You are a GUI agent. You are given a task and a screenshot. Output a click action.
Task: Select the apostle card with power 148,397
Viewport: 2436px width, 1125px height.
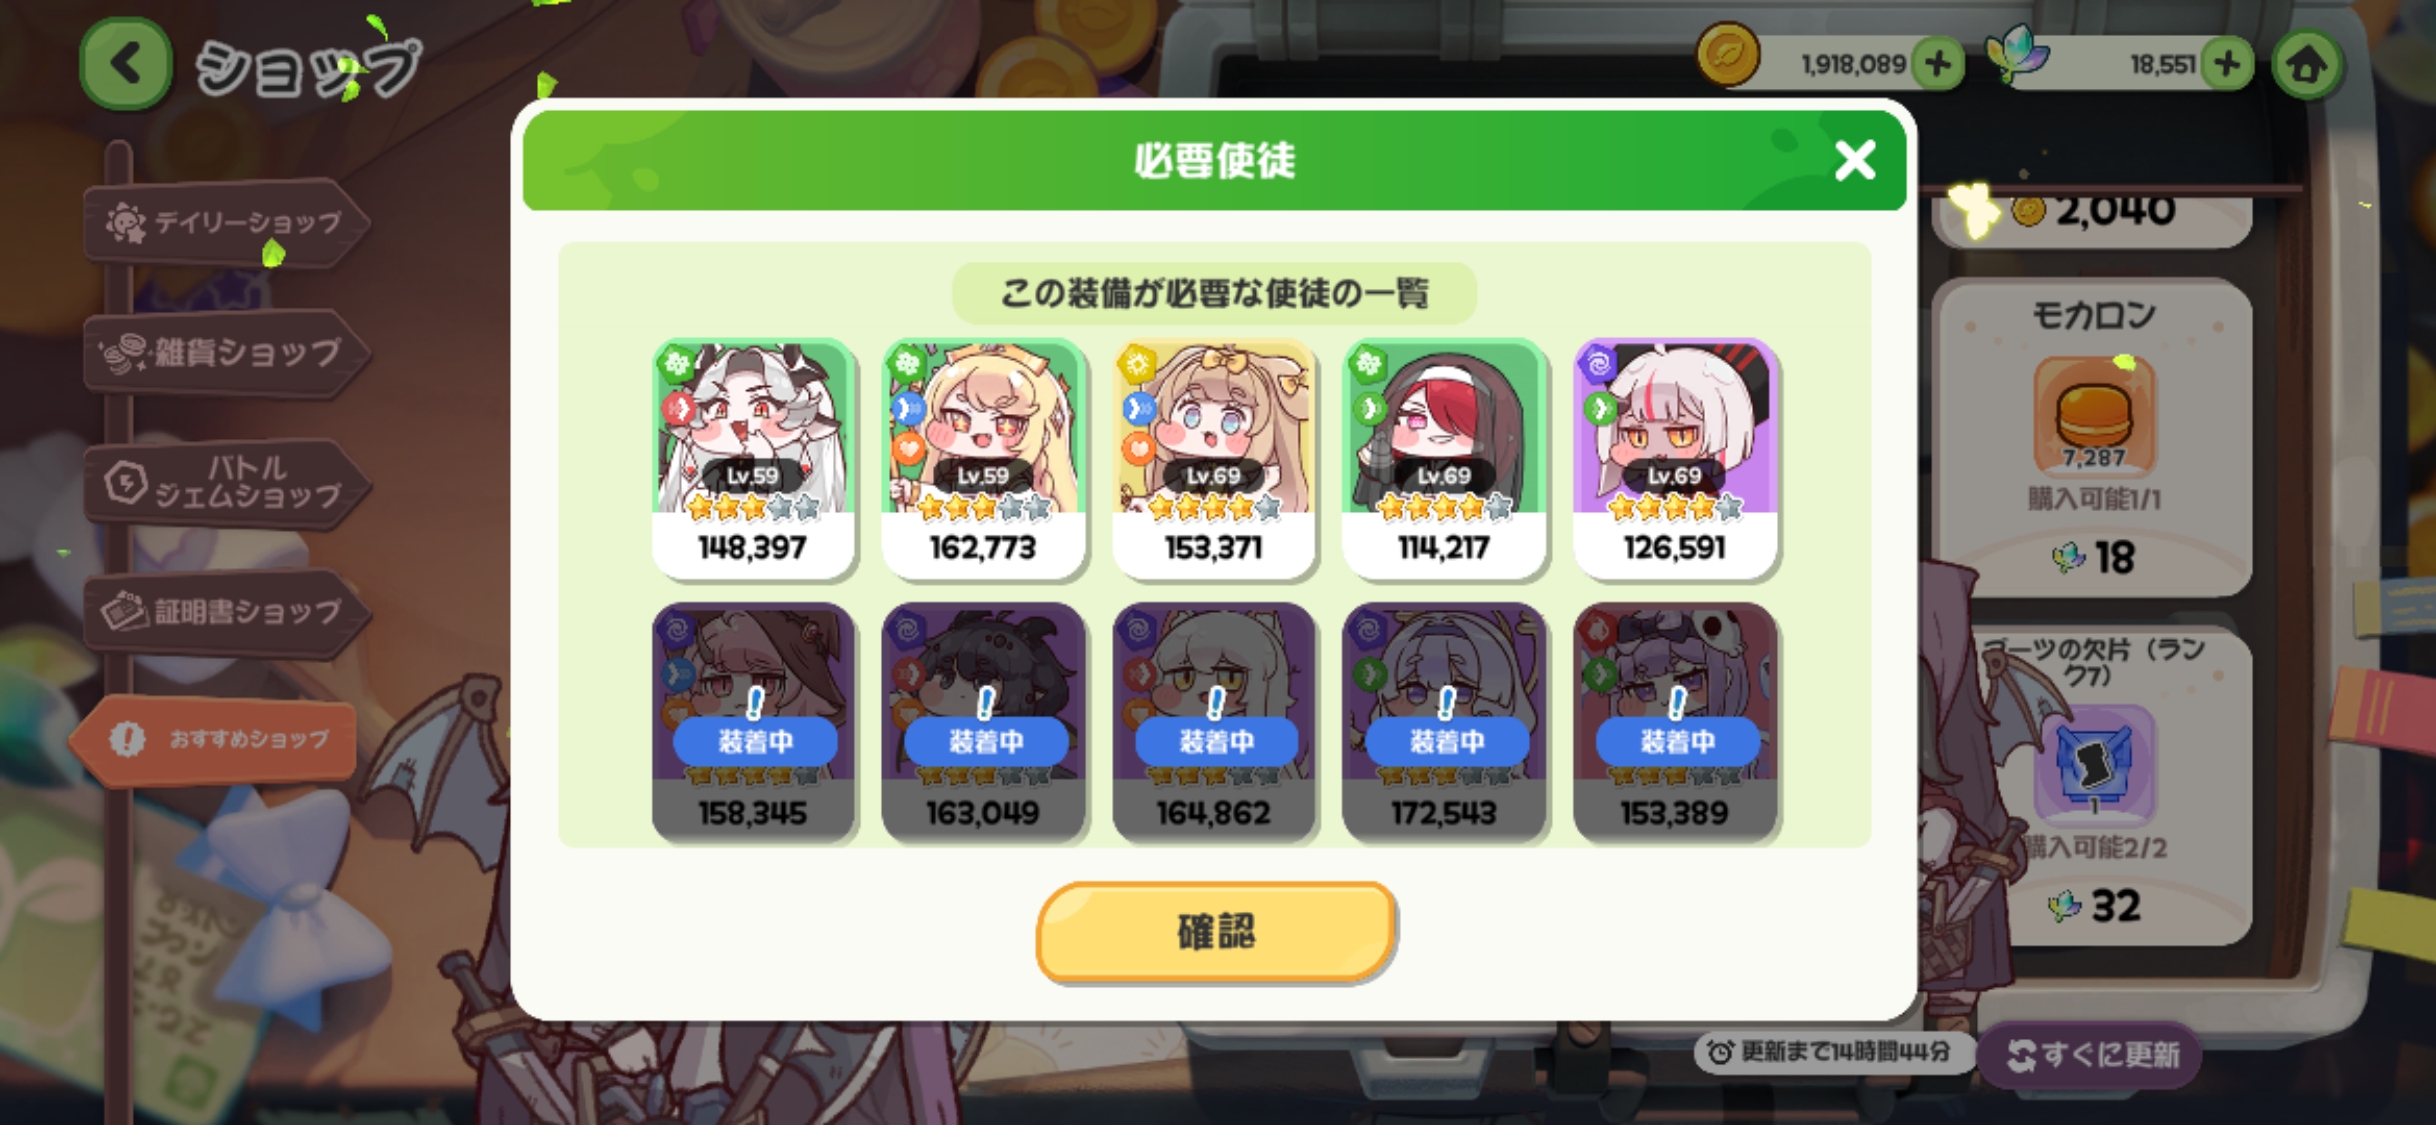click(x=753, y=459)
